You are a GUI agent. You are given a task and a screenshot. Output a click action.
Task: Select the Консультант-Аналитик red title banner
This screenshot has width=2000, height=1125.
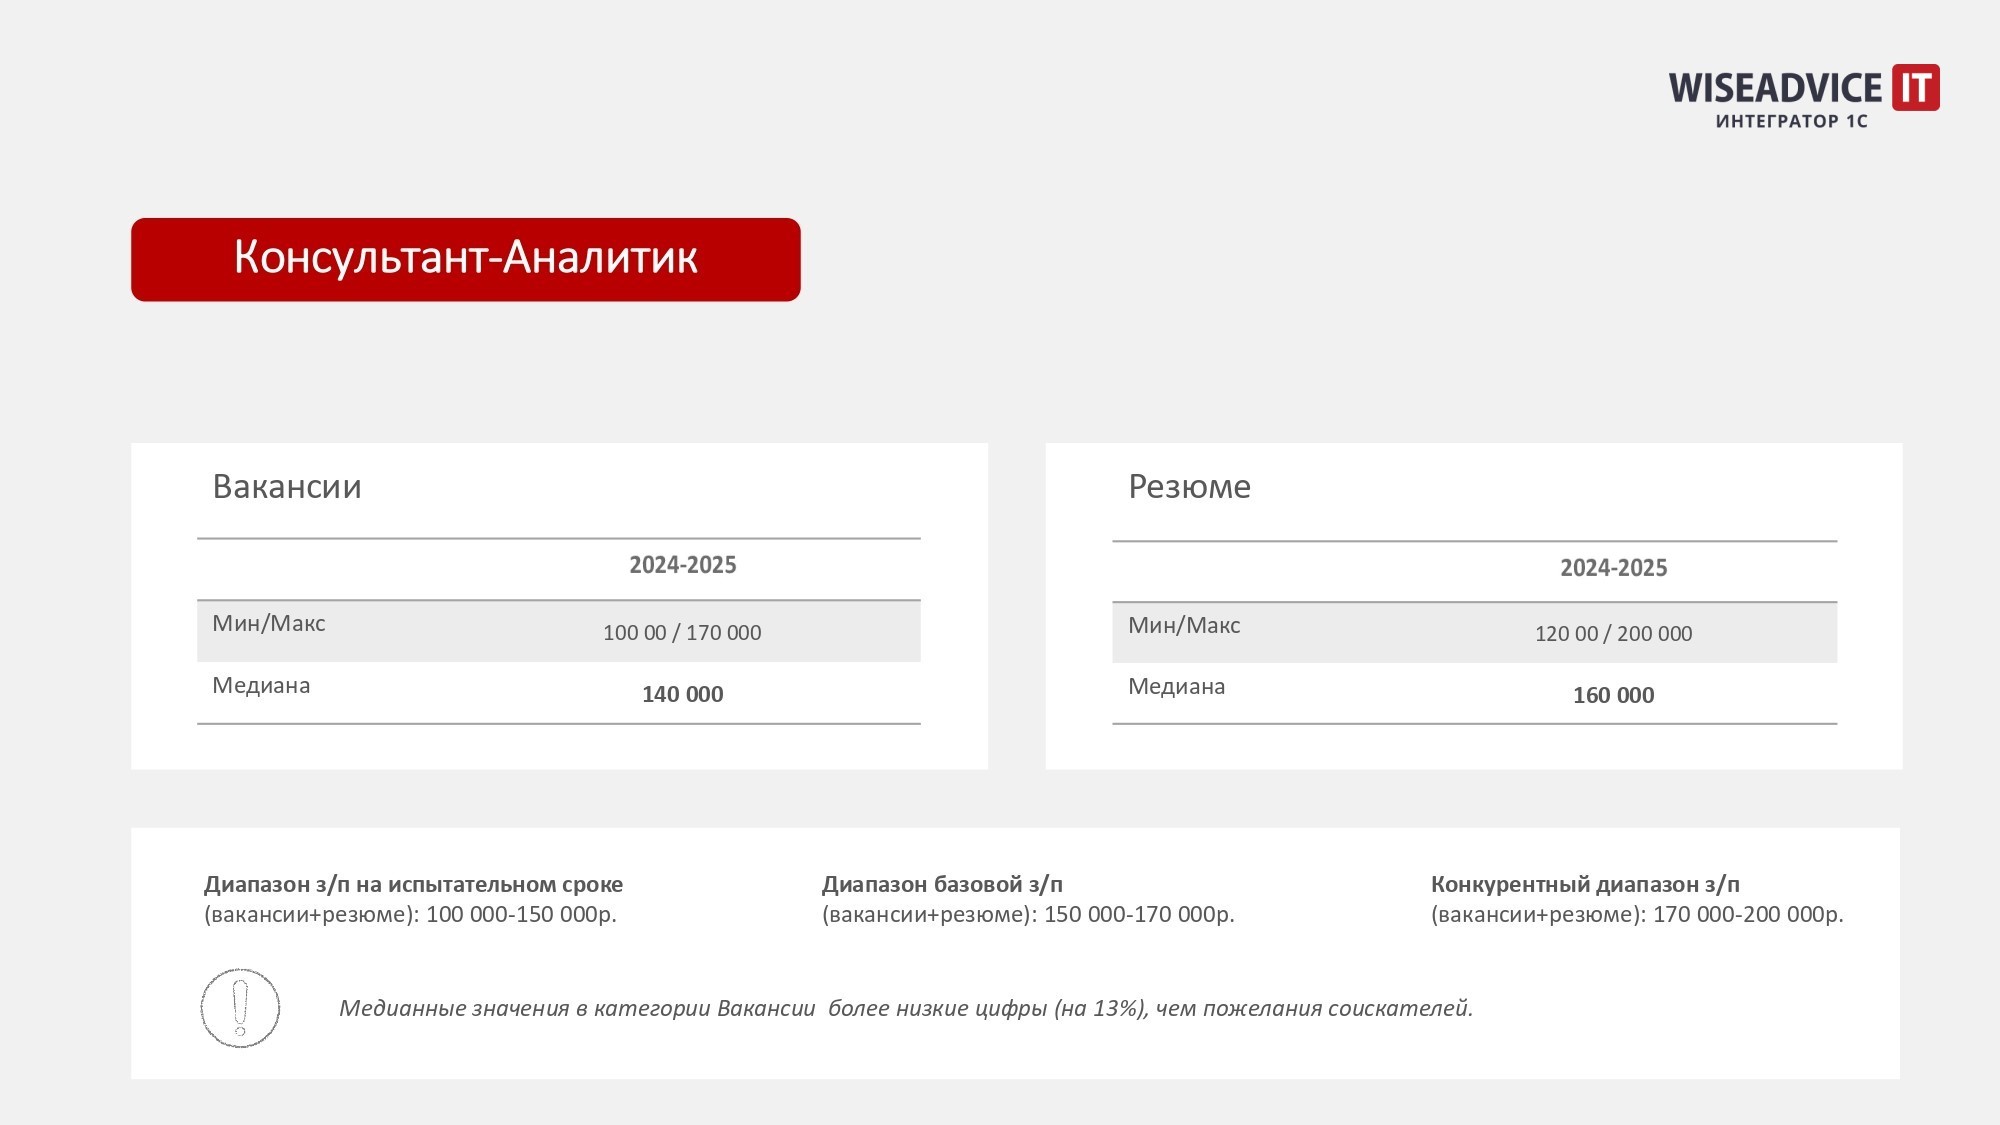coord(466,259)
